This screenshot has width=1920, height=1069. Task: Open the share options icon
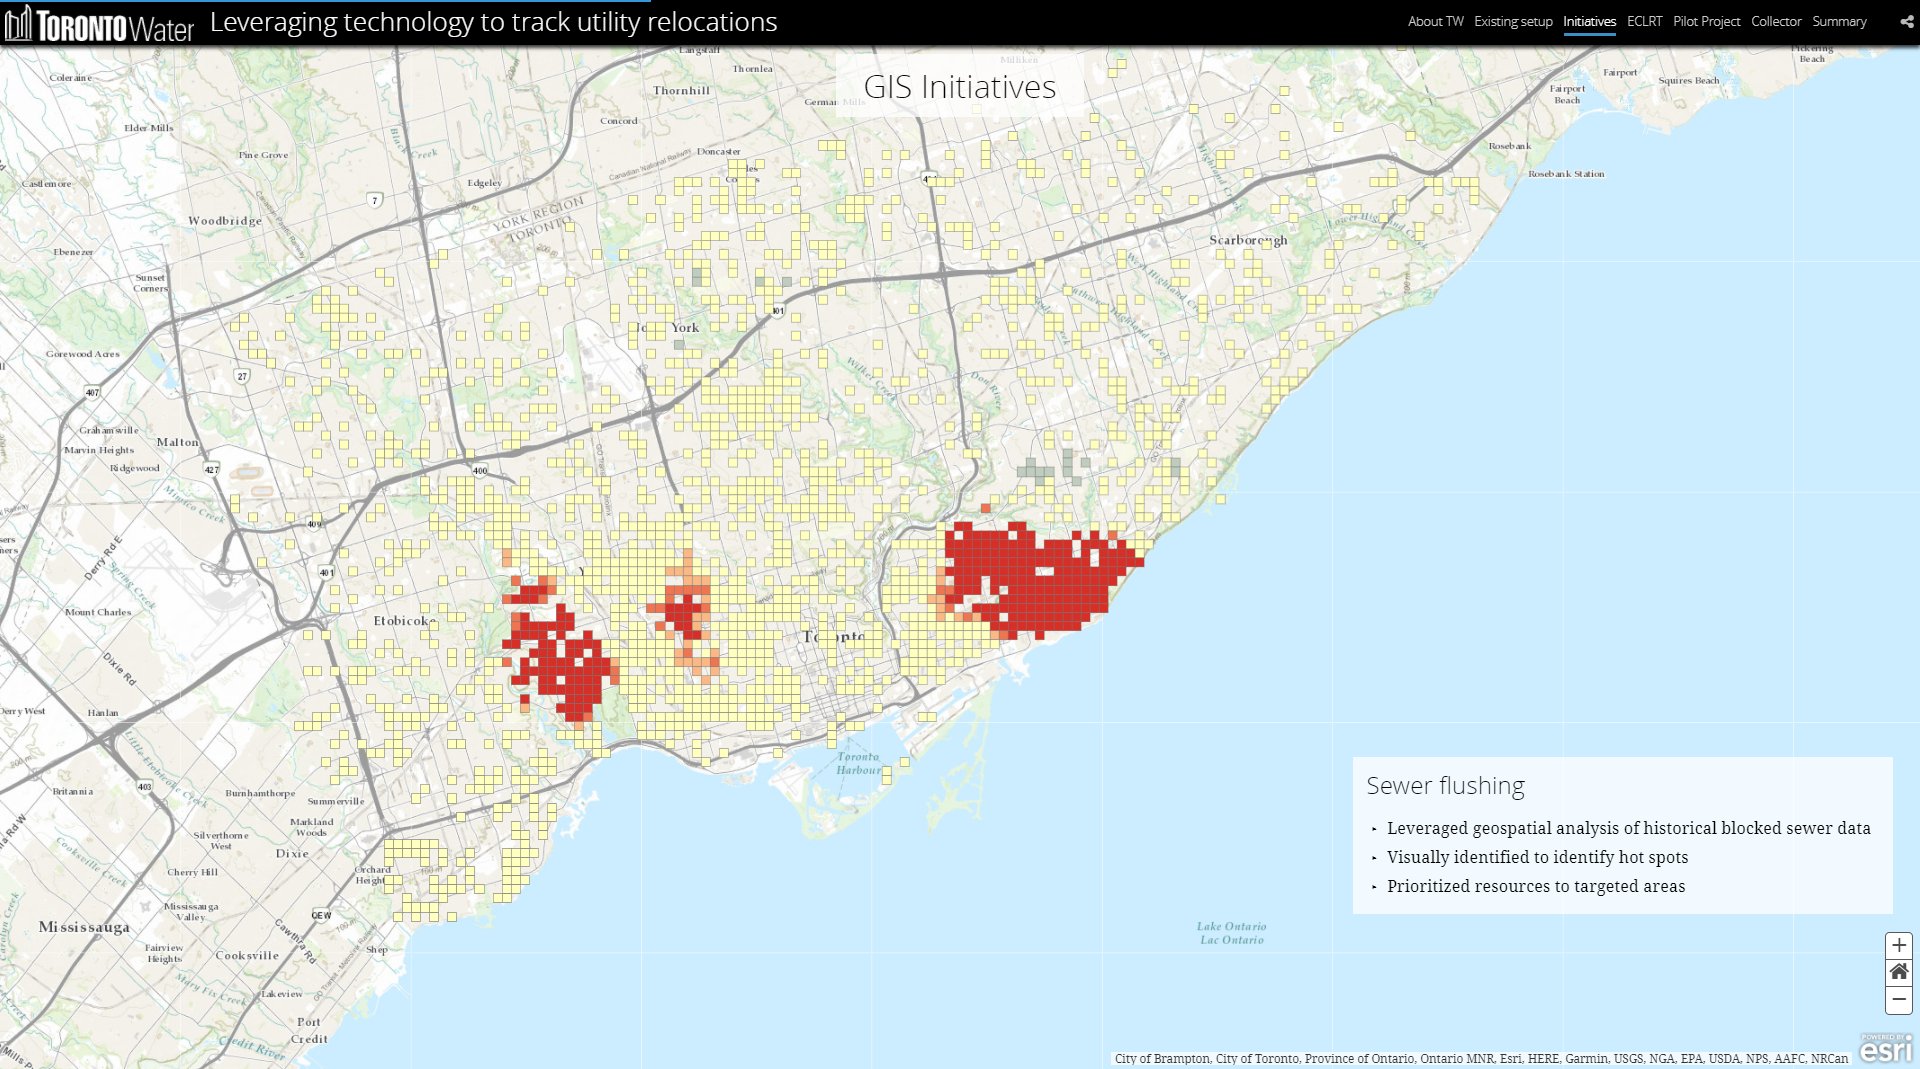[x=1906, y=22]
